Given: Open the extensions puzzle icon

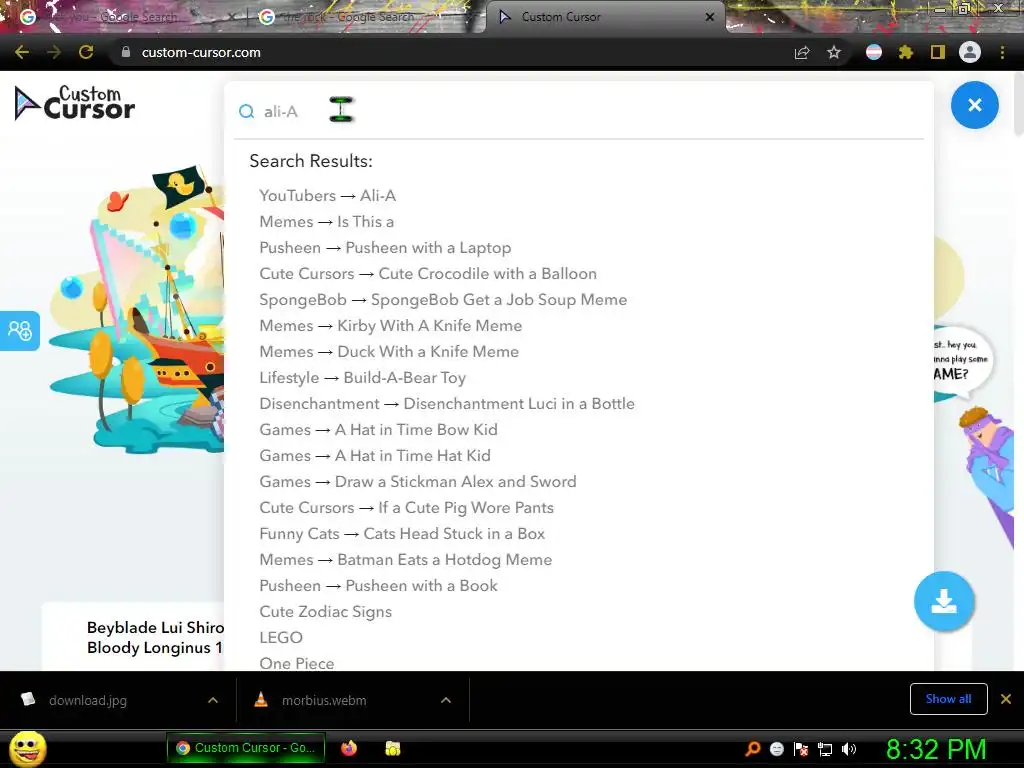Looking at the screenshot, I should [x=906, y=52].
